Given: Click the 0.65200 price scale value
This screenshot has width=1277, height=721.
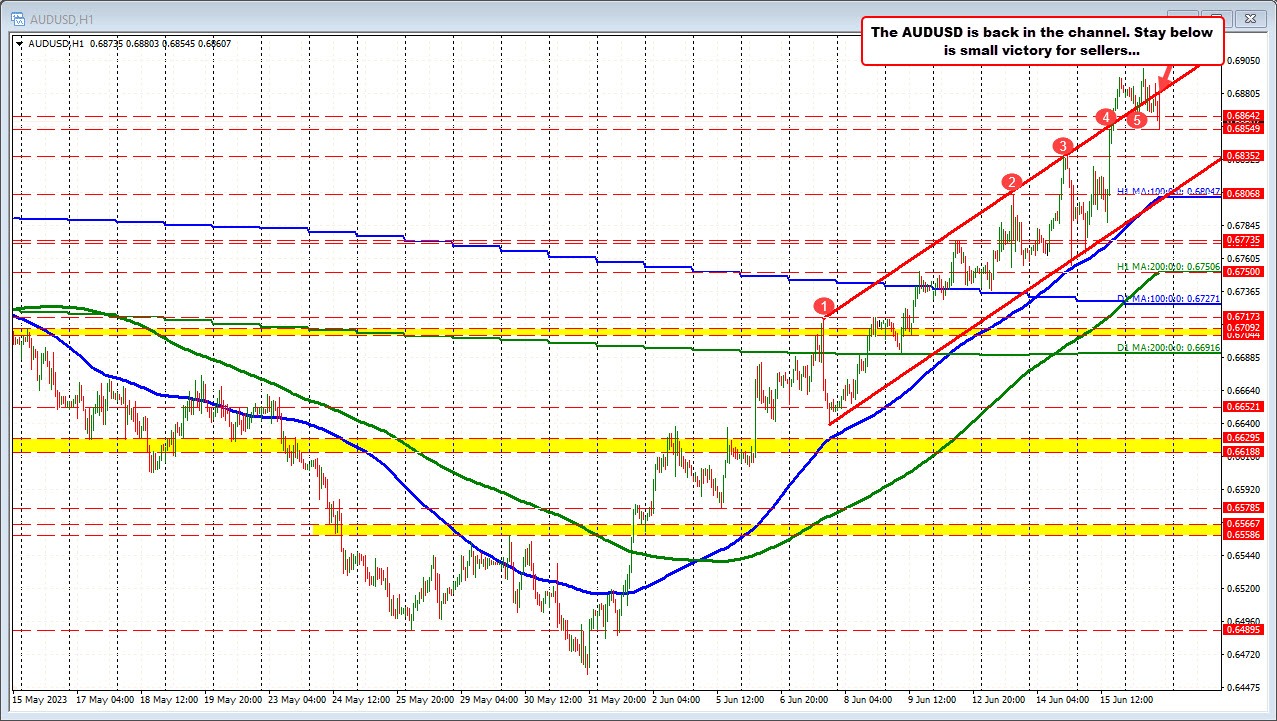Looking at the screenshot, I should [x=1243, y=588].
